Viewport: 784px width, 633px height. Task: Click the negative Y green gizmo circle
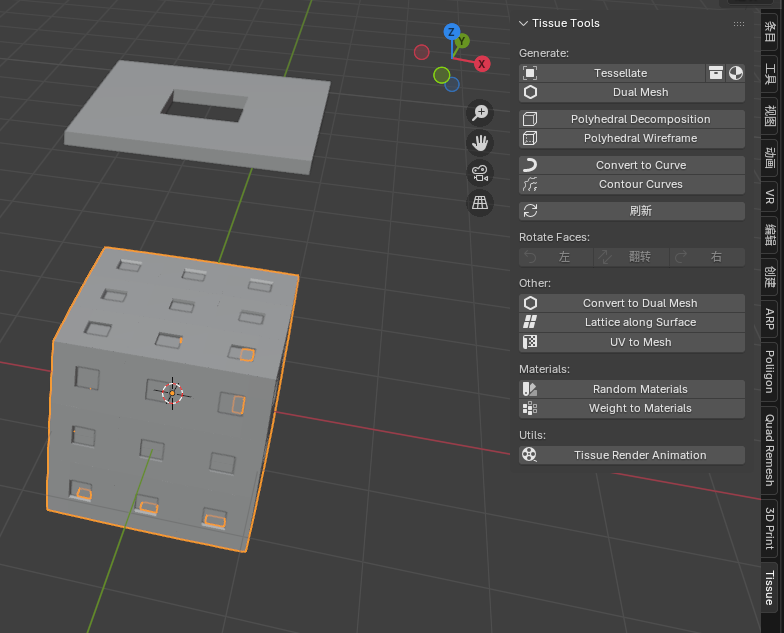coord(442,76)
